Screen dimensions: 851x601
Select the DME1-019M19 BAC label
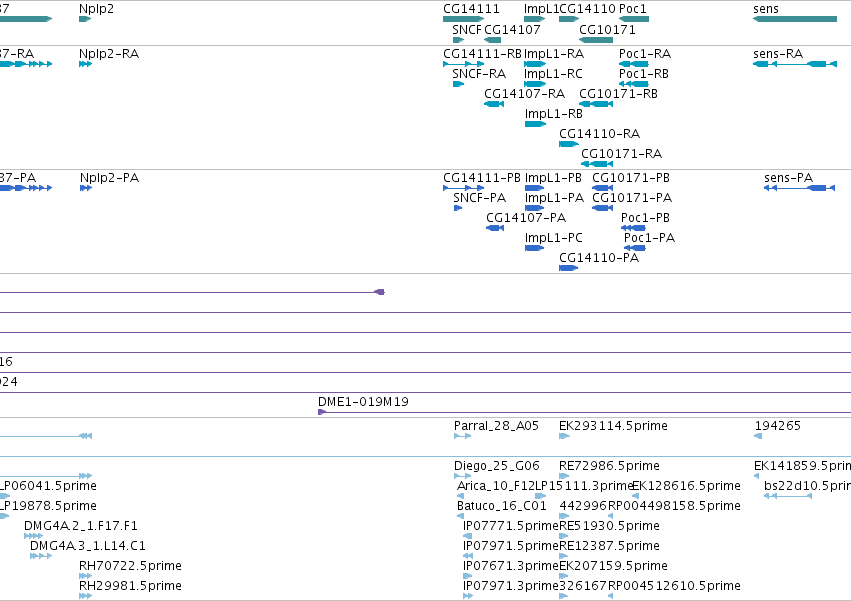[364, 402]
